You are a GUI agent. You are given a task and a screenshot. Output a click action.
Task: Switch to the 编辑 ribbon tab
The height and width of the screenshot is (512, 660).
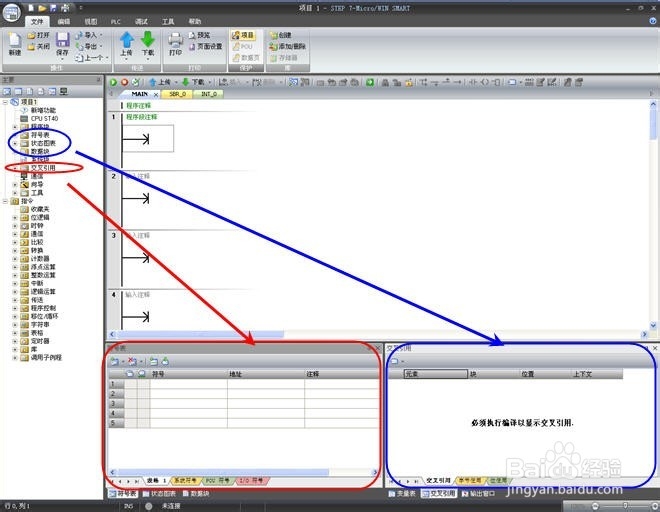(64, 21)
